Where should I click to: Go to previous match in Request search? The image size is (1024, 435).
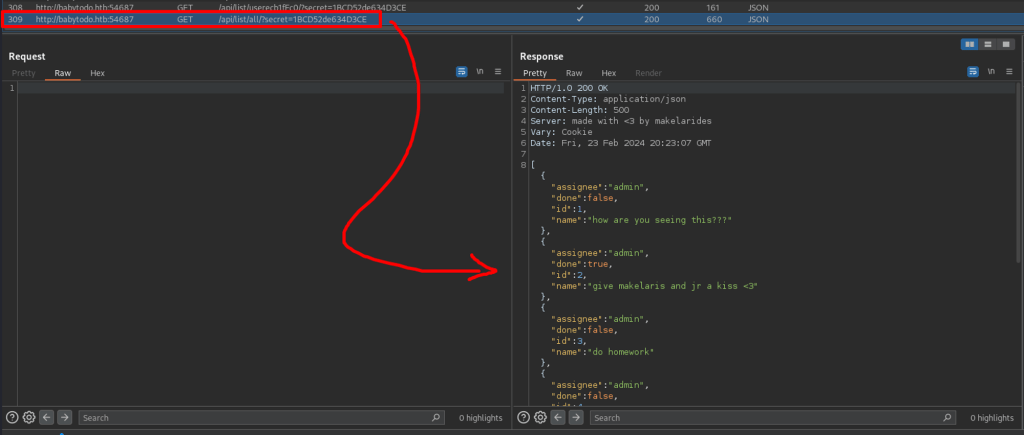[x=47, y=417]
